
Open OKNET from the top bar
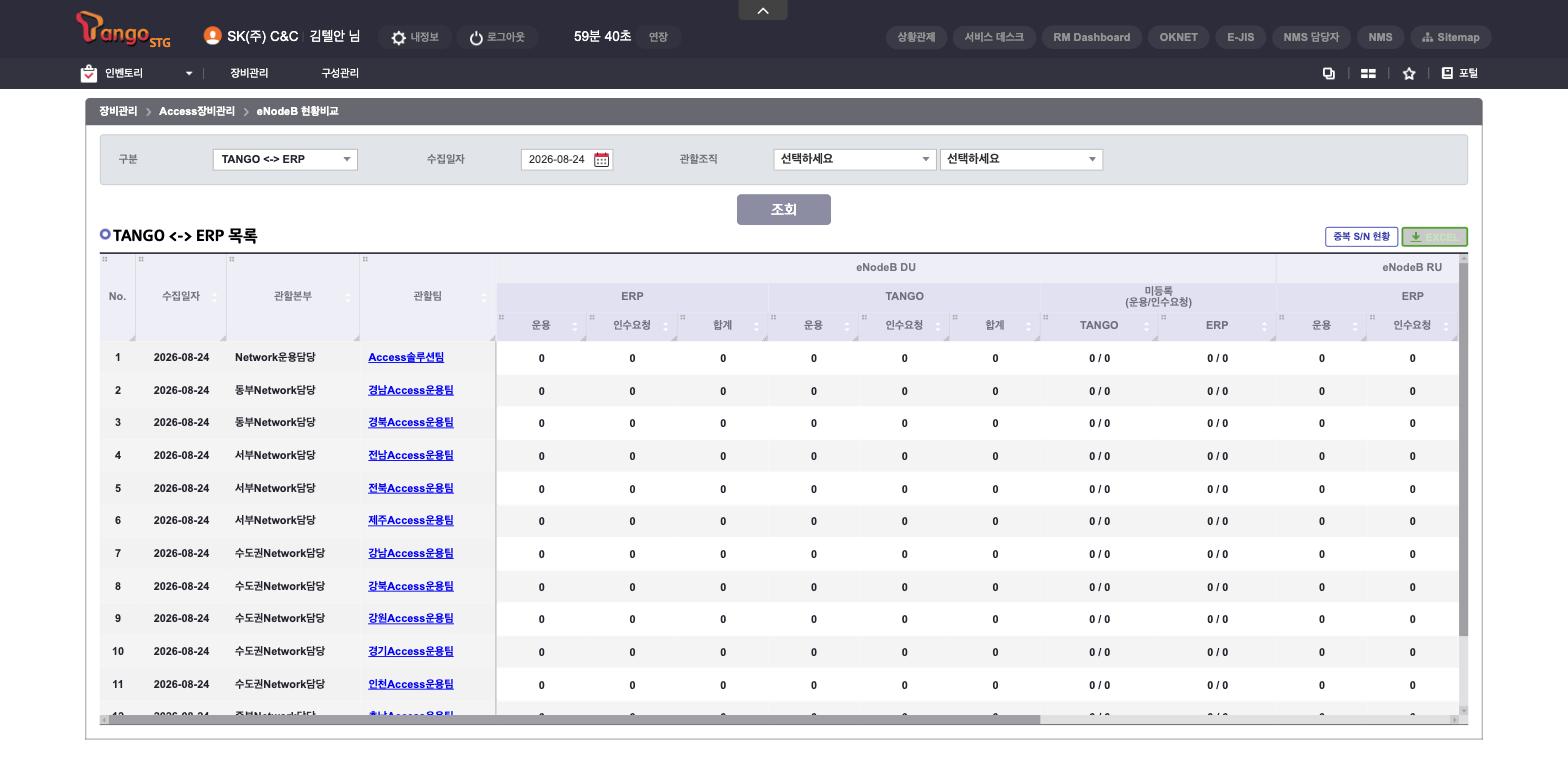pyautogui.click(x=1178, y=37)
